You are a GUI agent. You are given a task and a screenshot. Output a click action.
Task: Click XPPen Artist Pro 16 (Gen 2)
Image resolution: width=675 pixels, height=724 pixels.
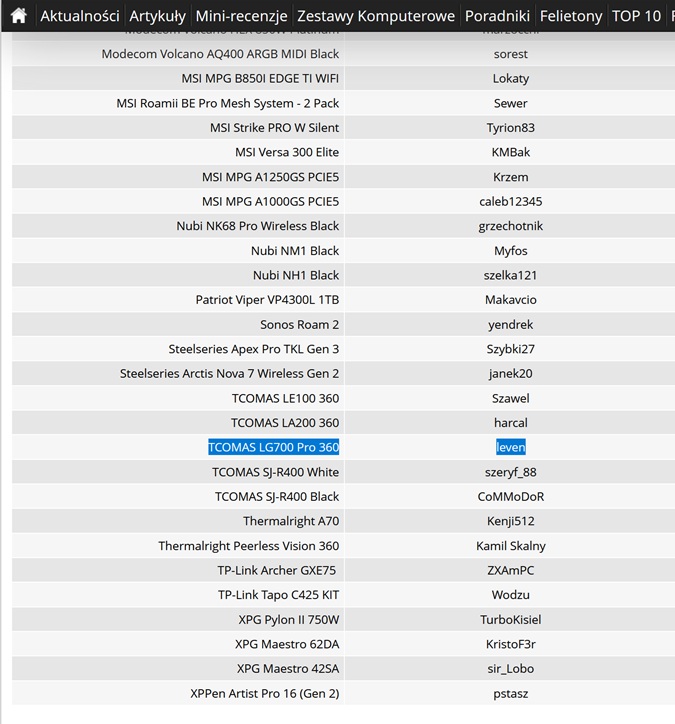[x=265, y=694]
